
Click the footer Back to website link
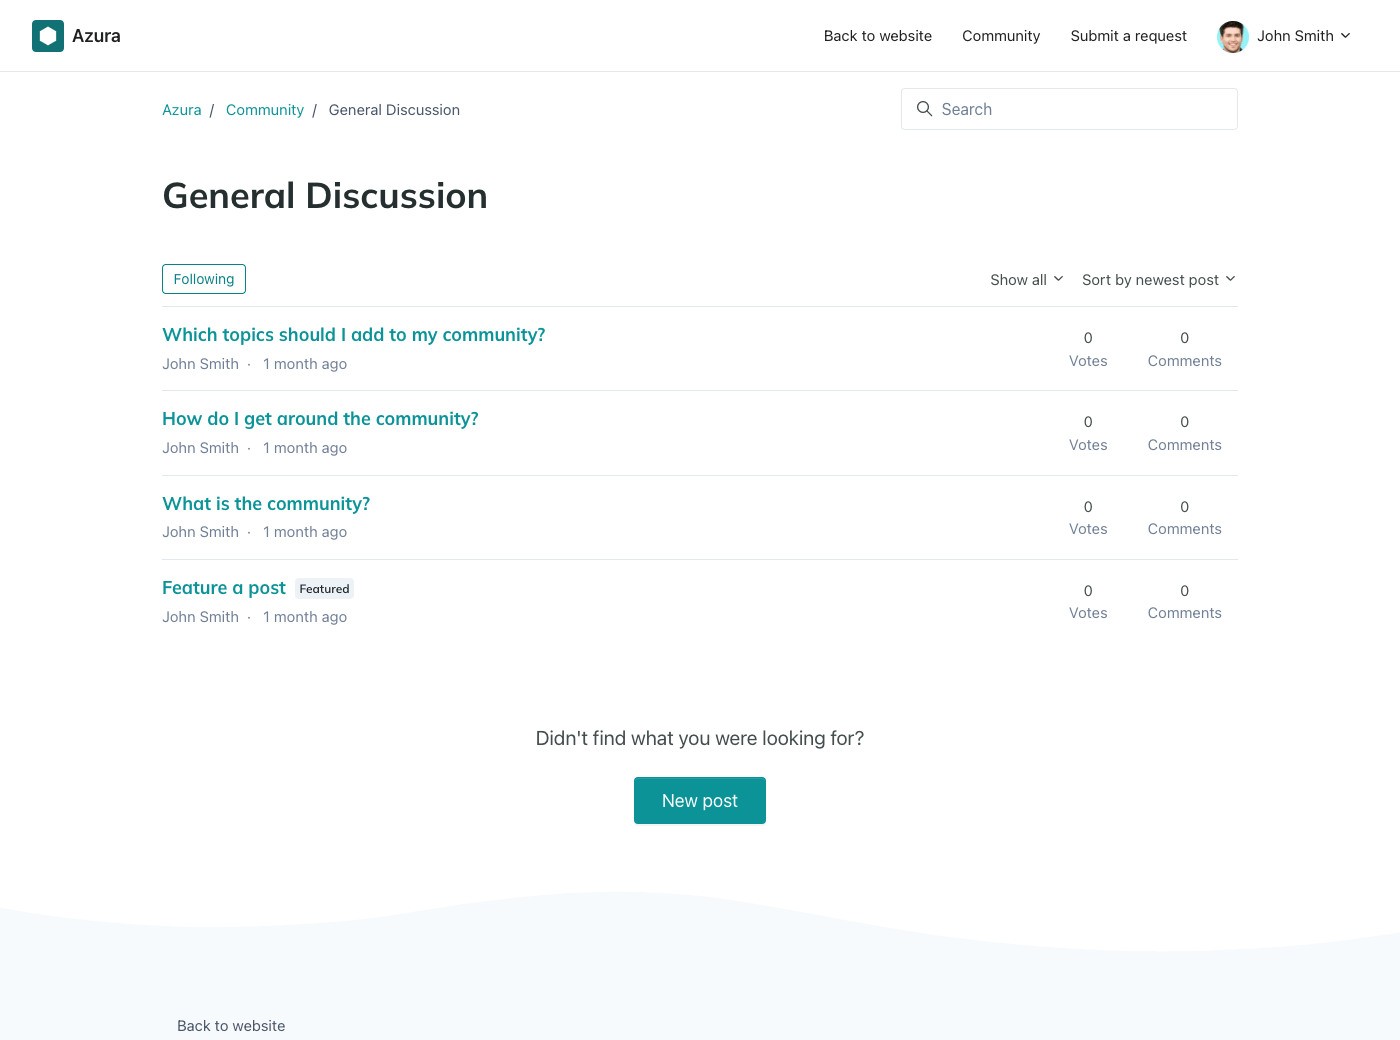231,1026
